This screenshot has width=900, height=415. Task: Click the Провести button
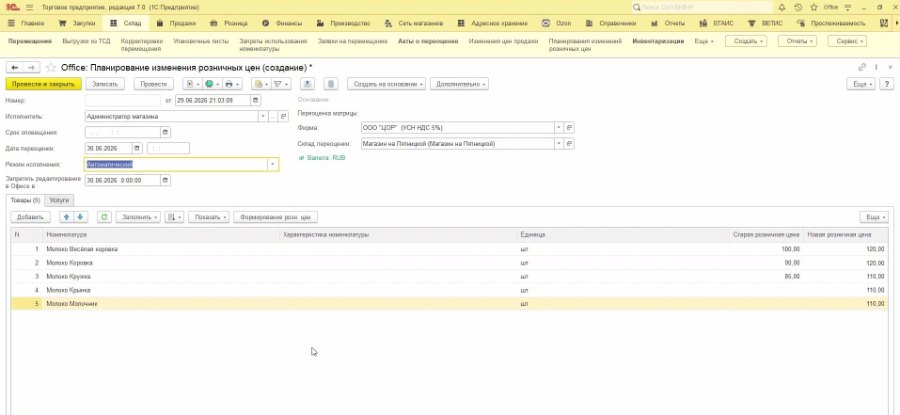(x=153, y=84)
